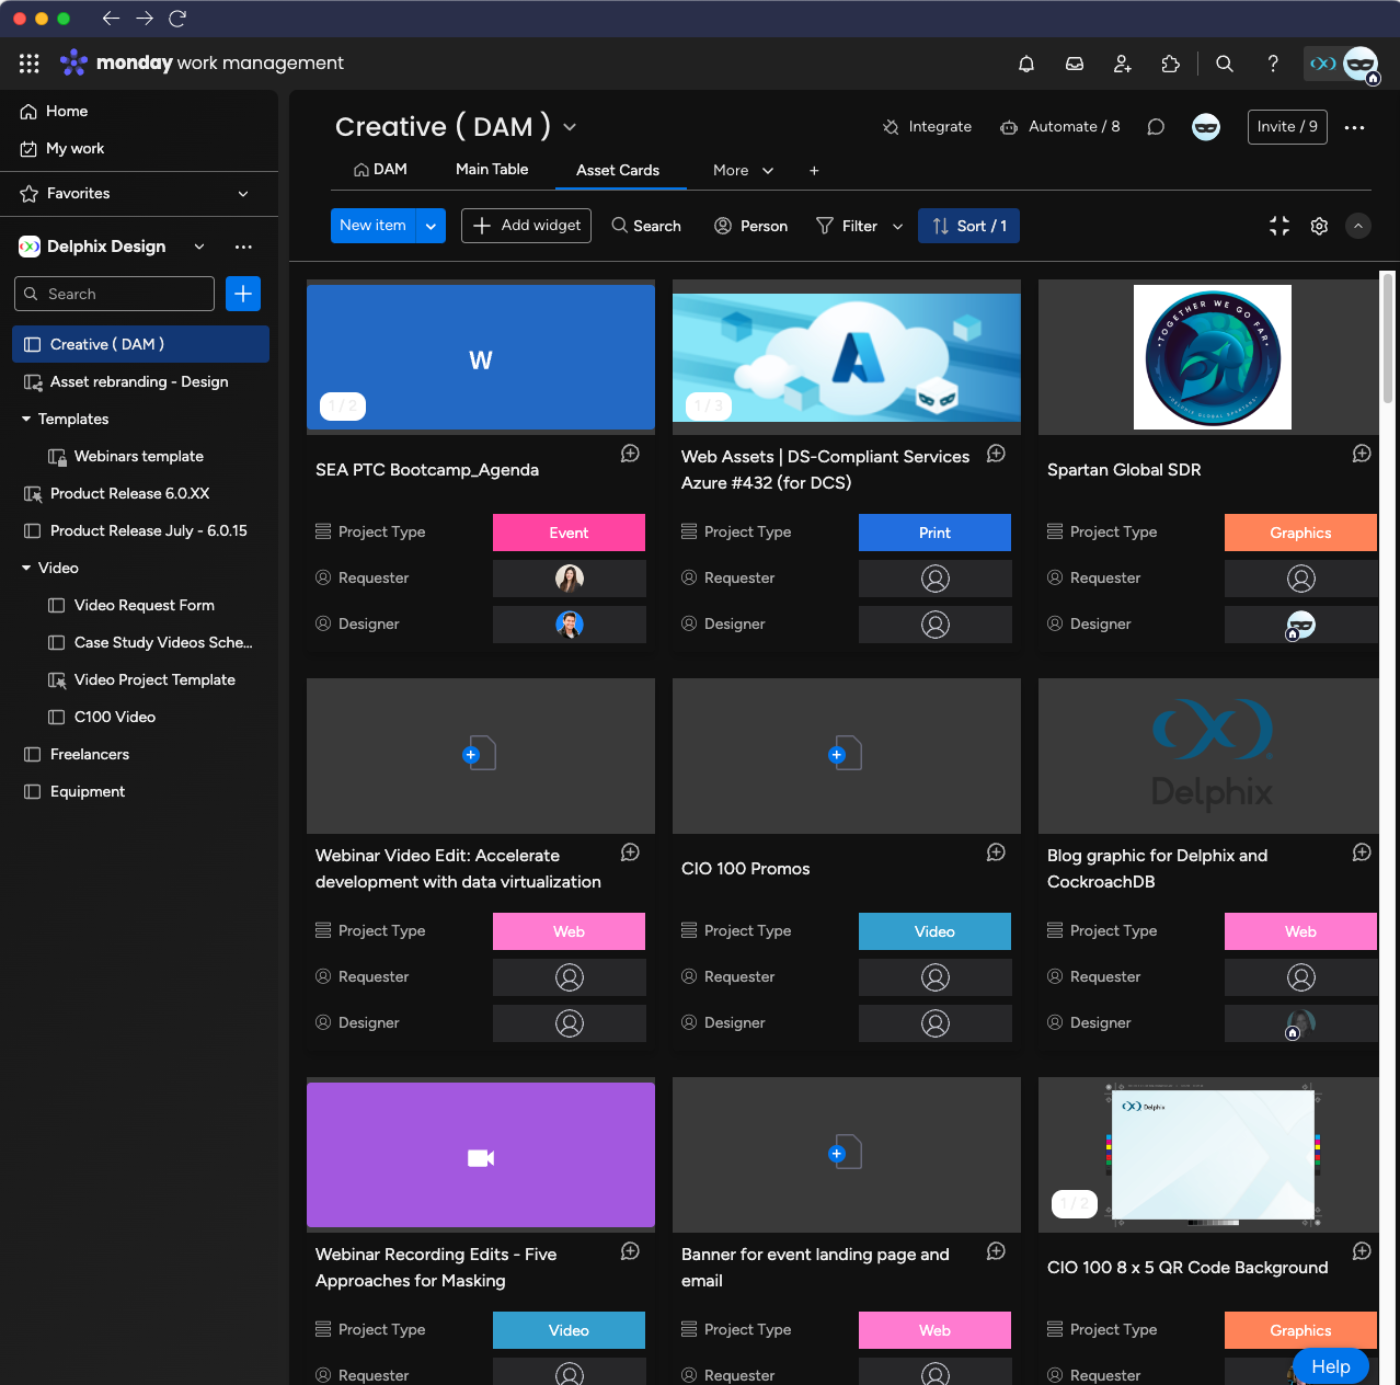
Task: Open Spartan Global SDR logo thumbnail
Action: 1212,357
